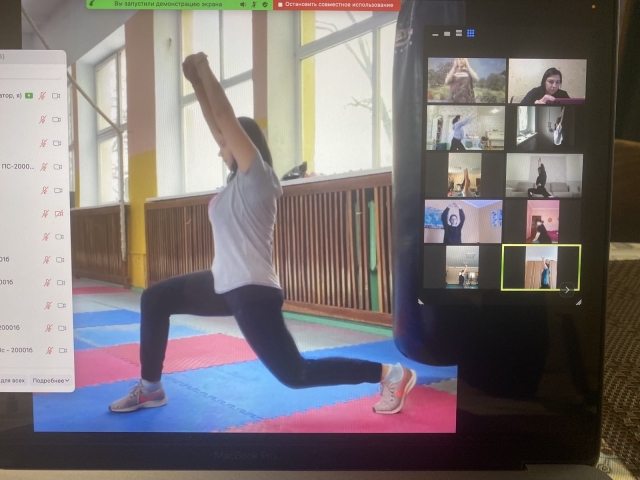Click camera icon in 'с - 200016' row
Screen dimensions: 640x480
click(63, 350)
